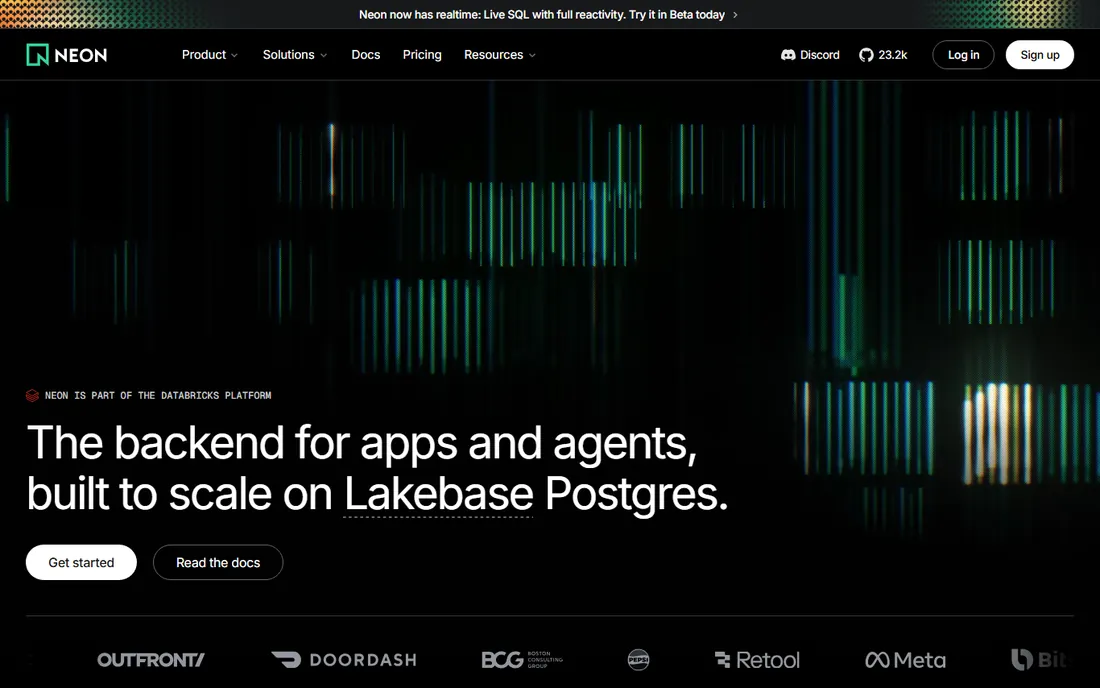The image size is (1100, 688).
Task: Click the headline 'The backend for apps and agents'
Action: [362, 443]
